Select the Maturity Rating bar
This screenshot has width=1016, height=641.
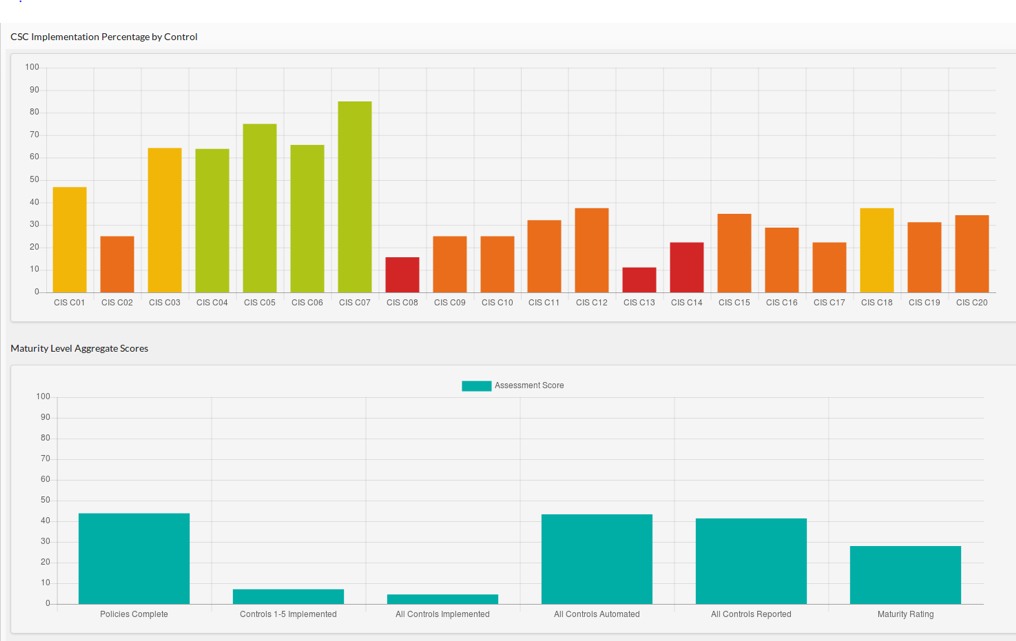click(x=904, y=573)
